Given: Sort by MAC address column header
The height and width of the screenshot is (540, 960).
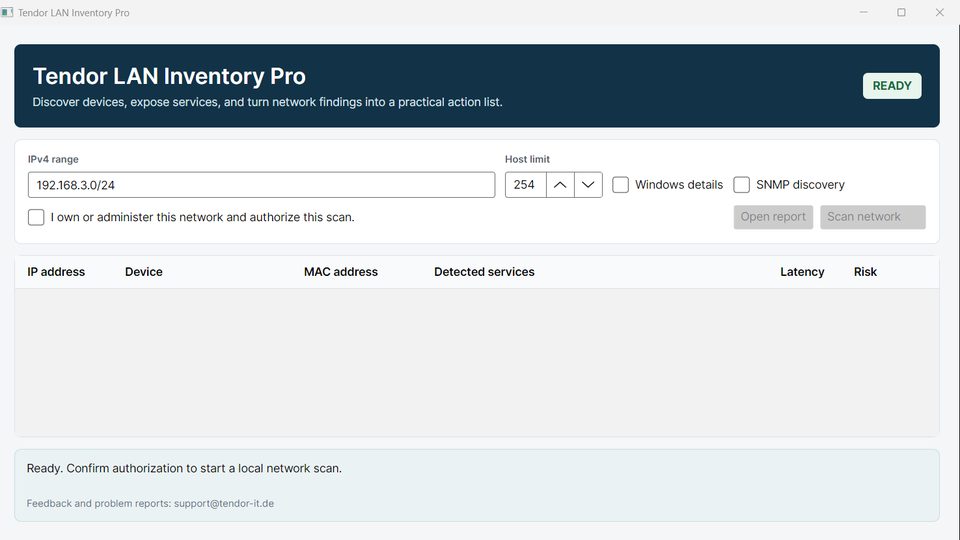Looking at the screenshot, I should point(341,272).
